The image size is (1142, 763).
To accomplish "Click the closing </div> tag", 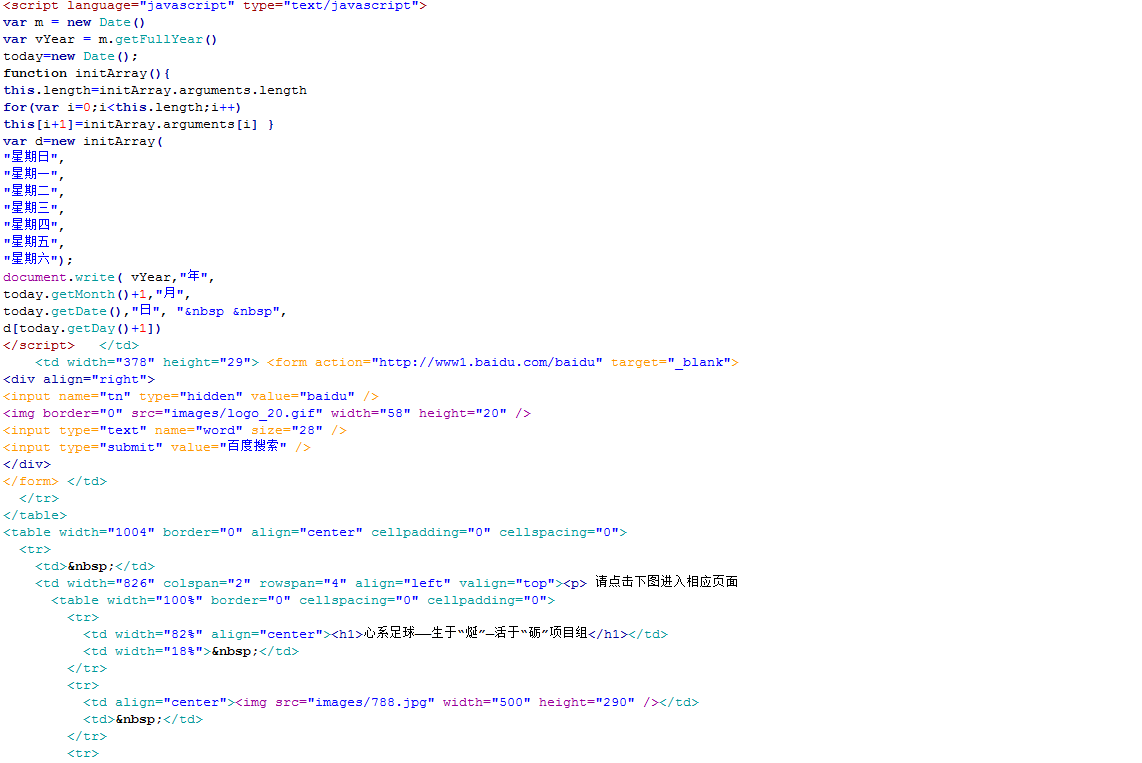I will (x=27, y=464).
